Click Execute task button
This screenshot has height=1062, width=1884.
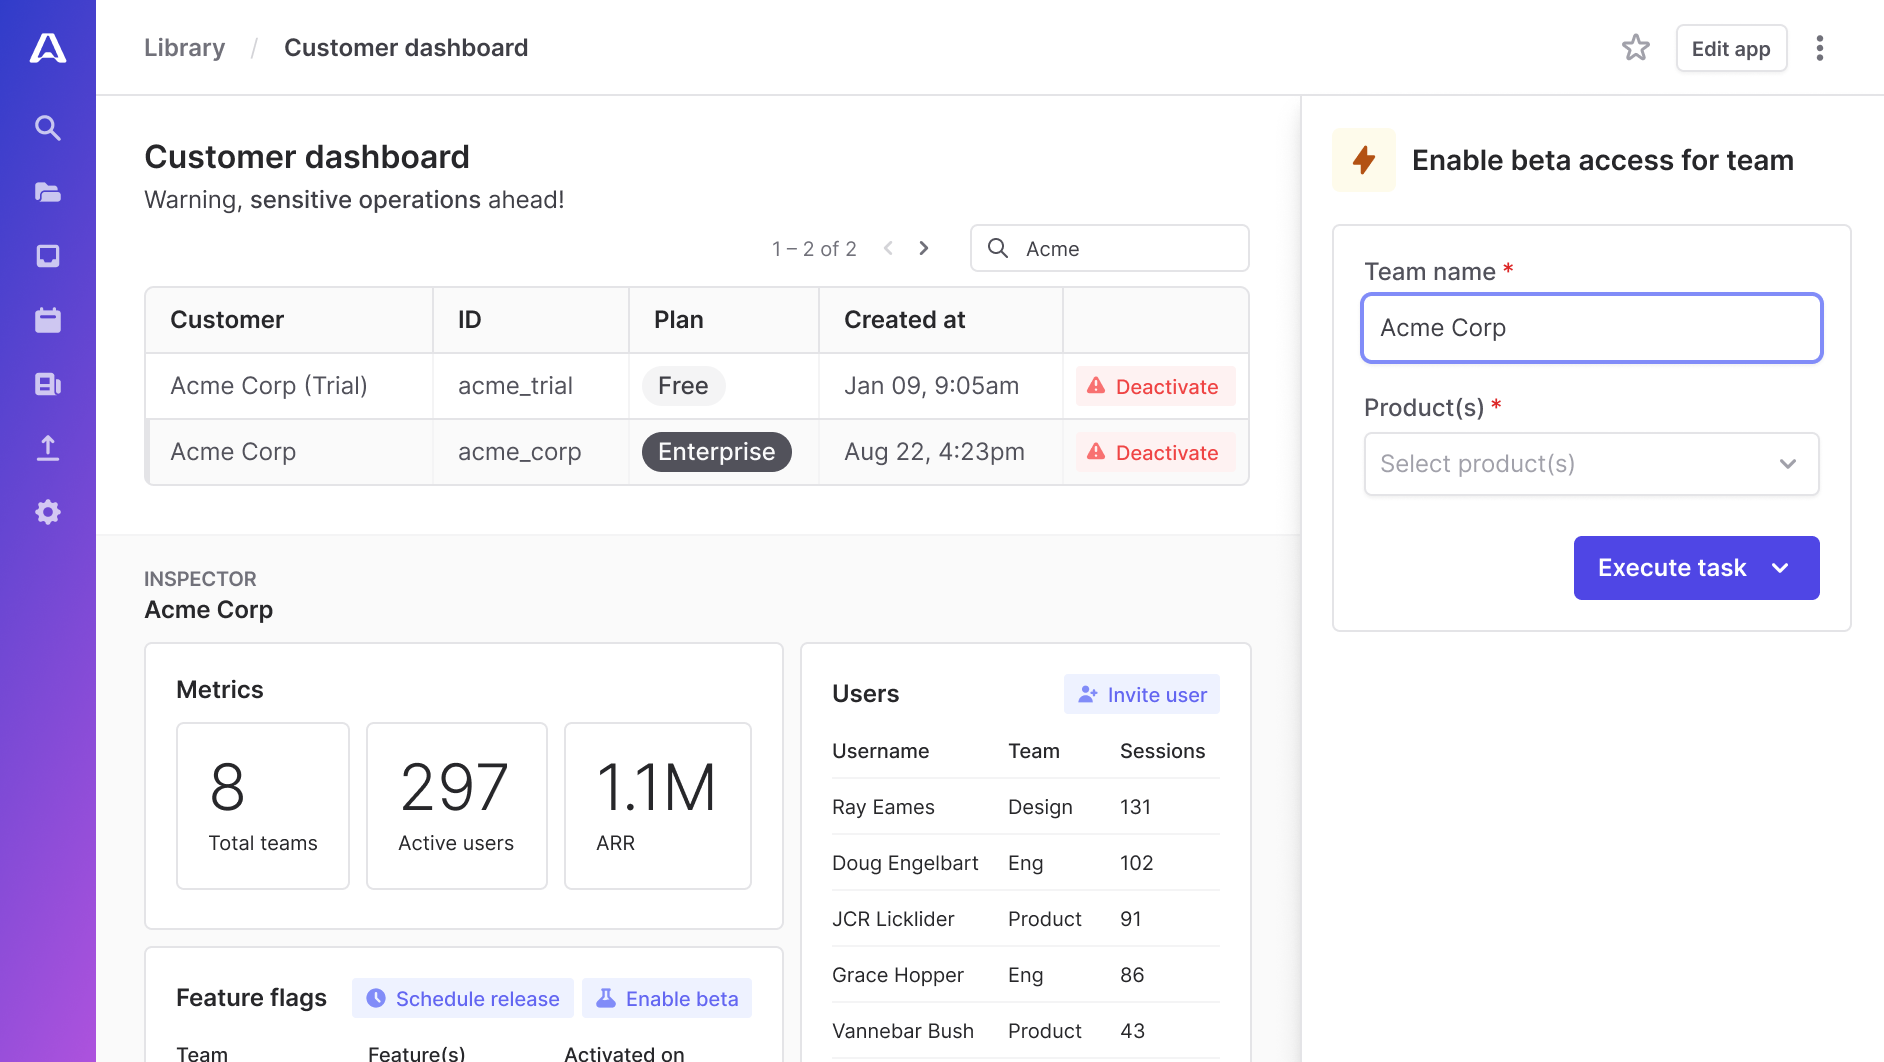coord(1697,568)
